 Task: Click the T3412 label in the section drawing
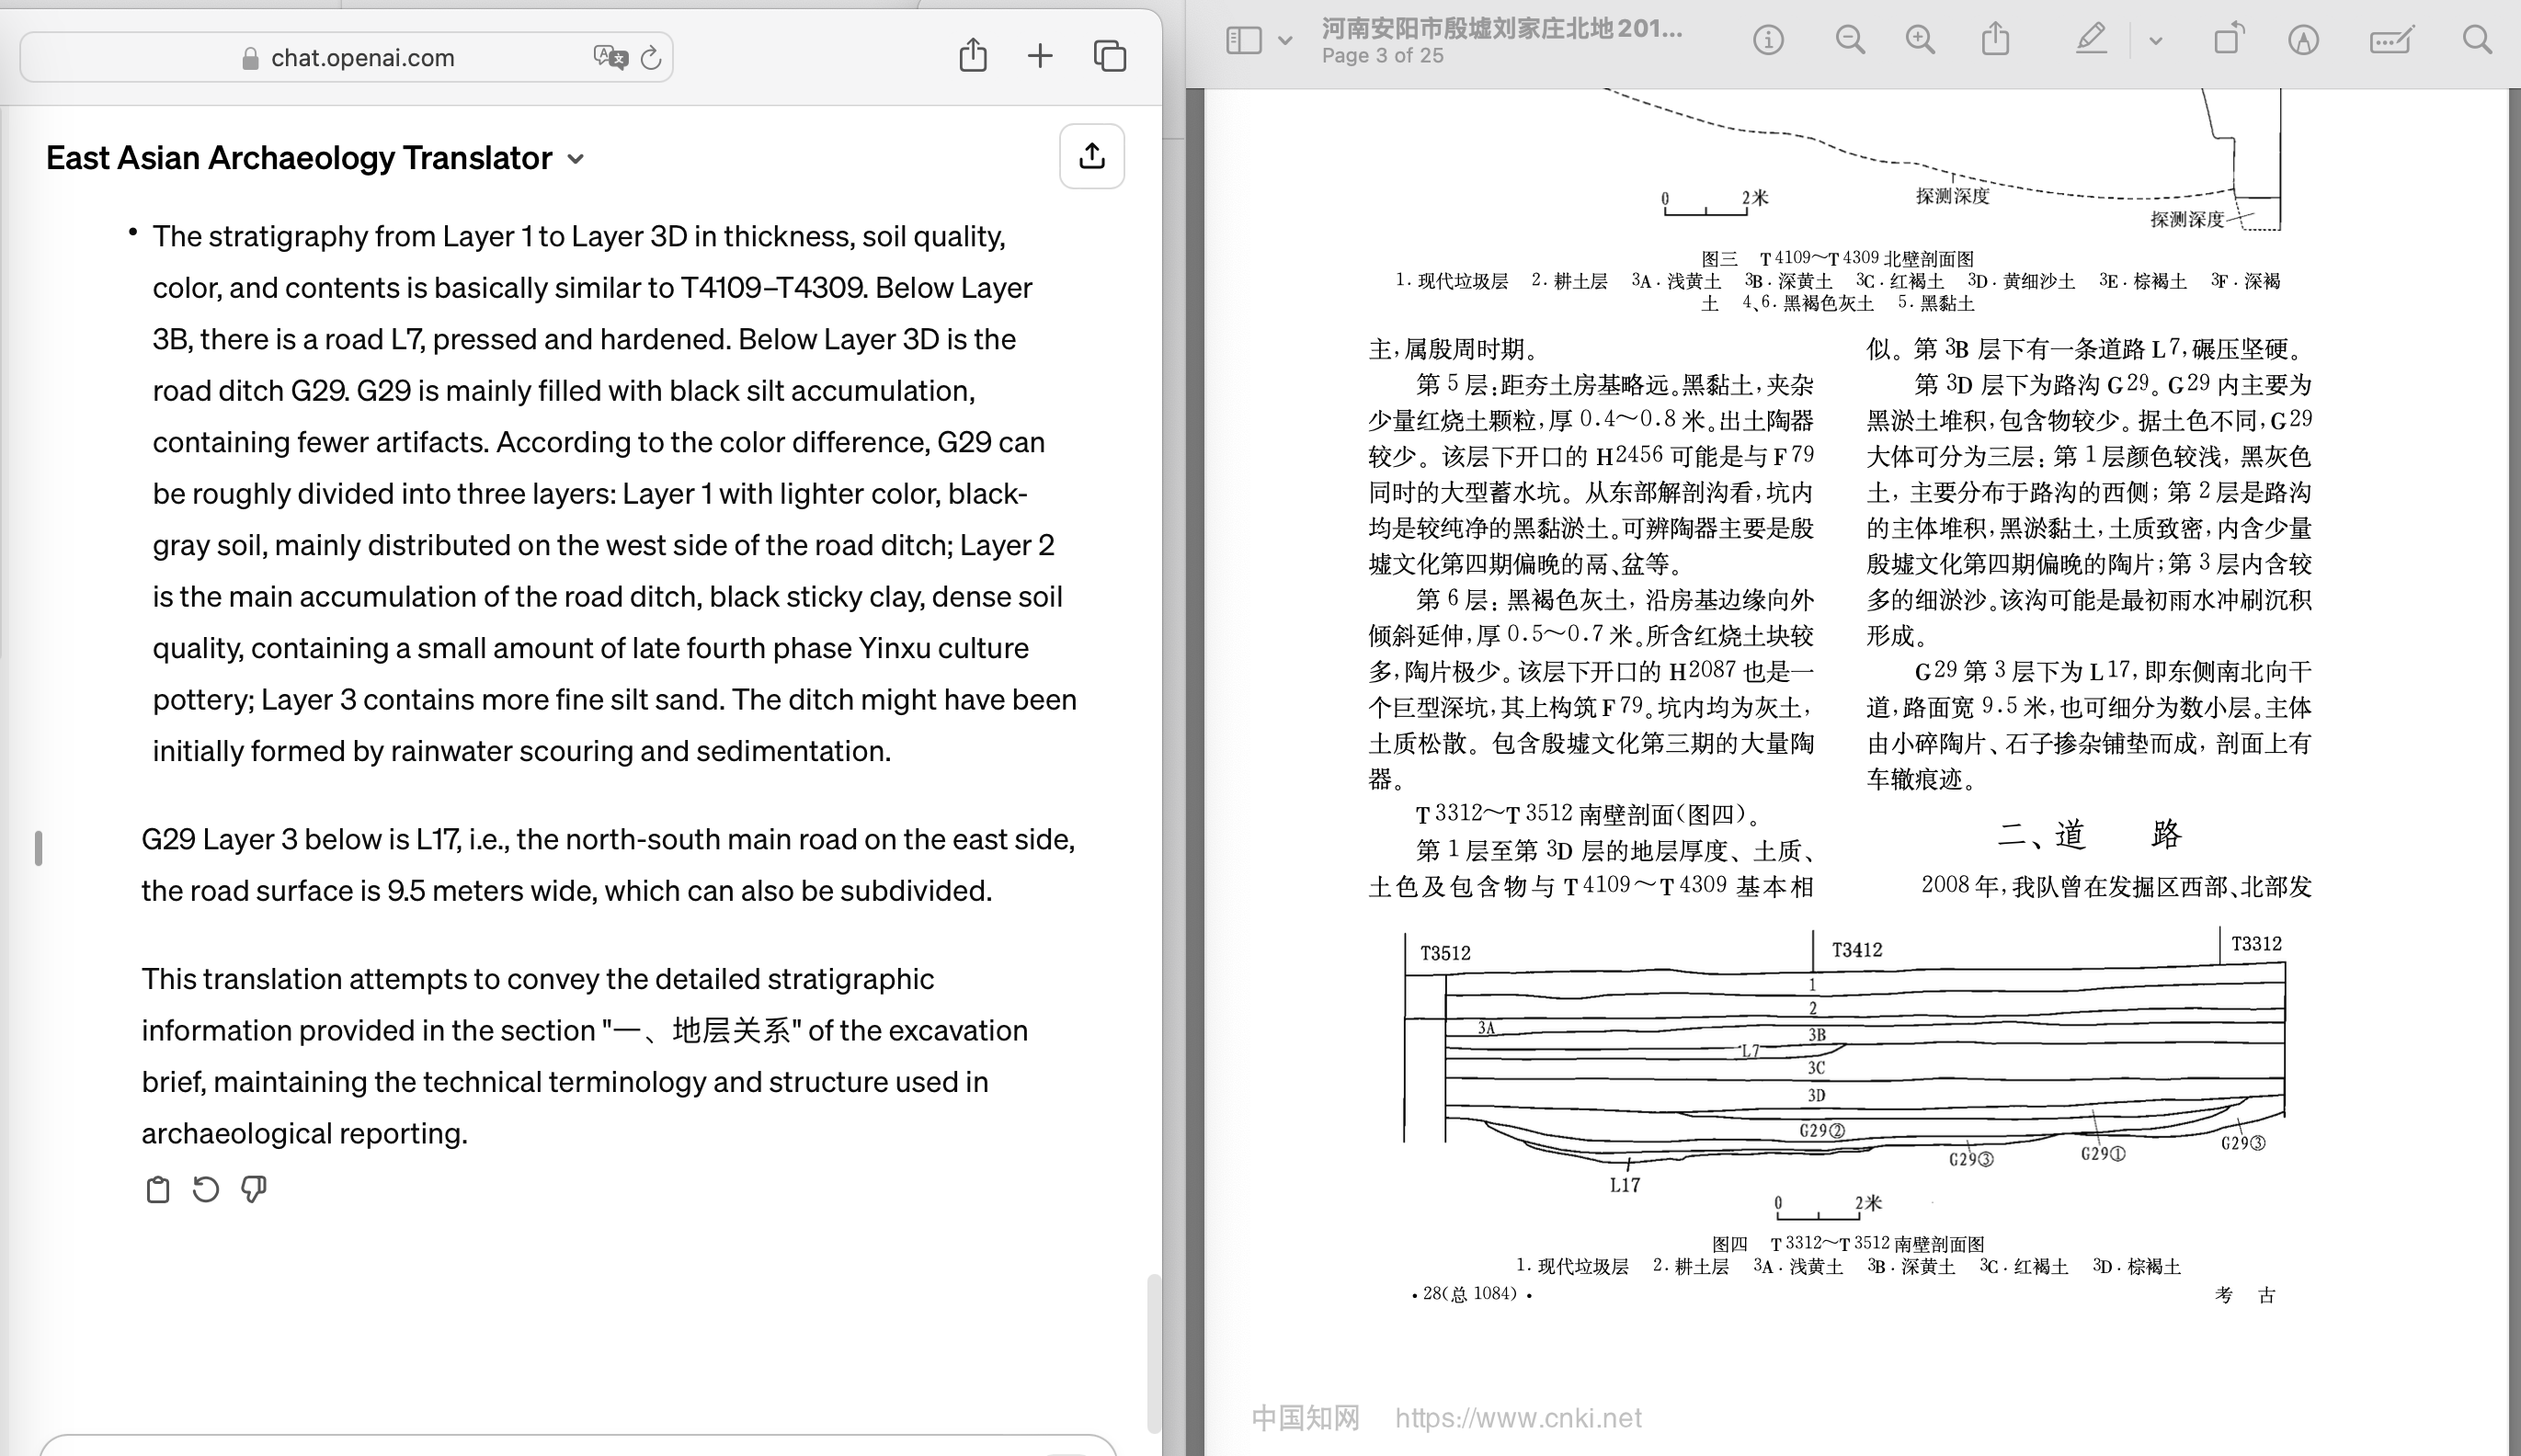pos(1857,950)
